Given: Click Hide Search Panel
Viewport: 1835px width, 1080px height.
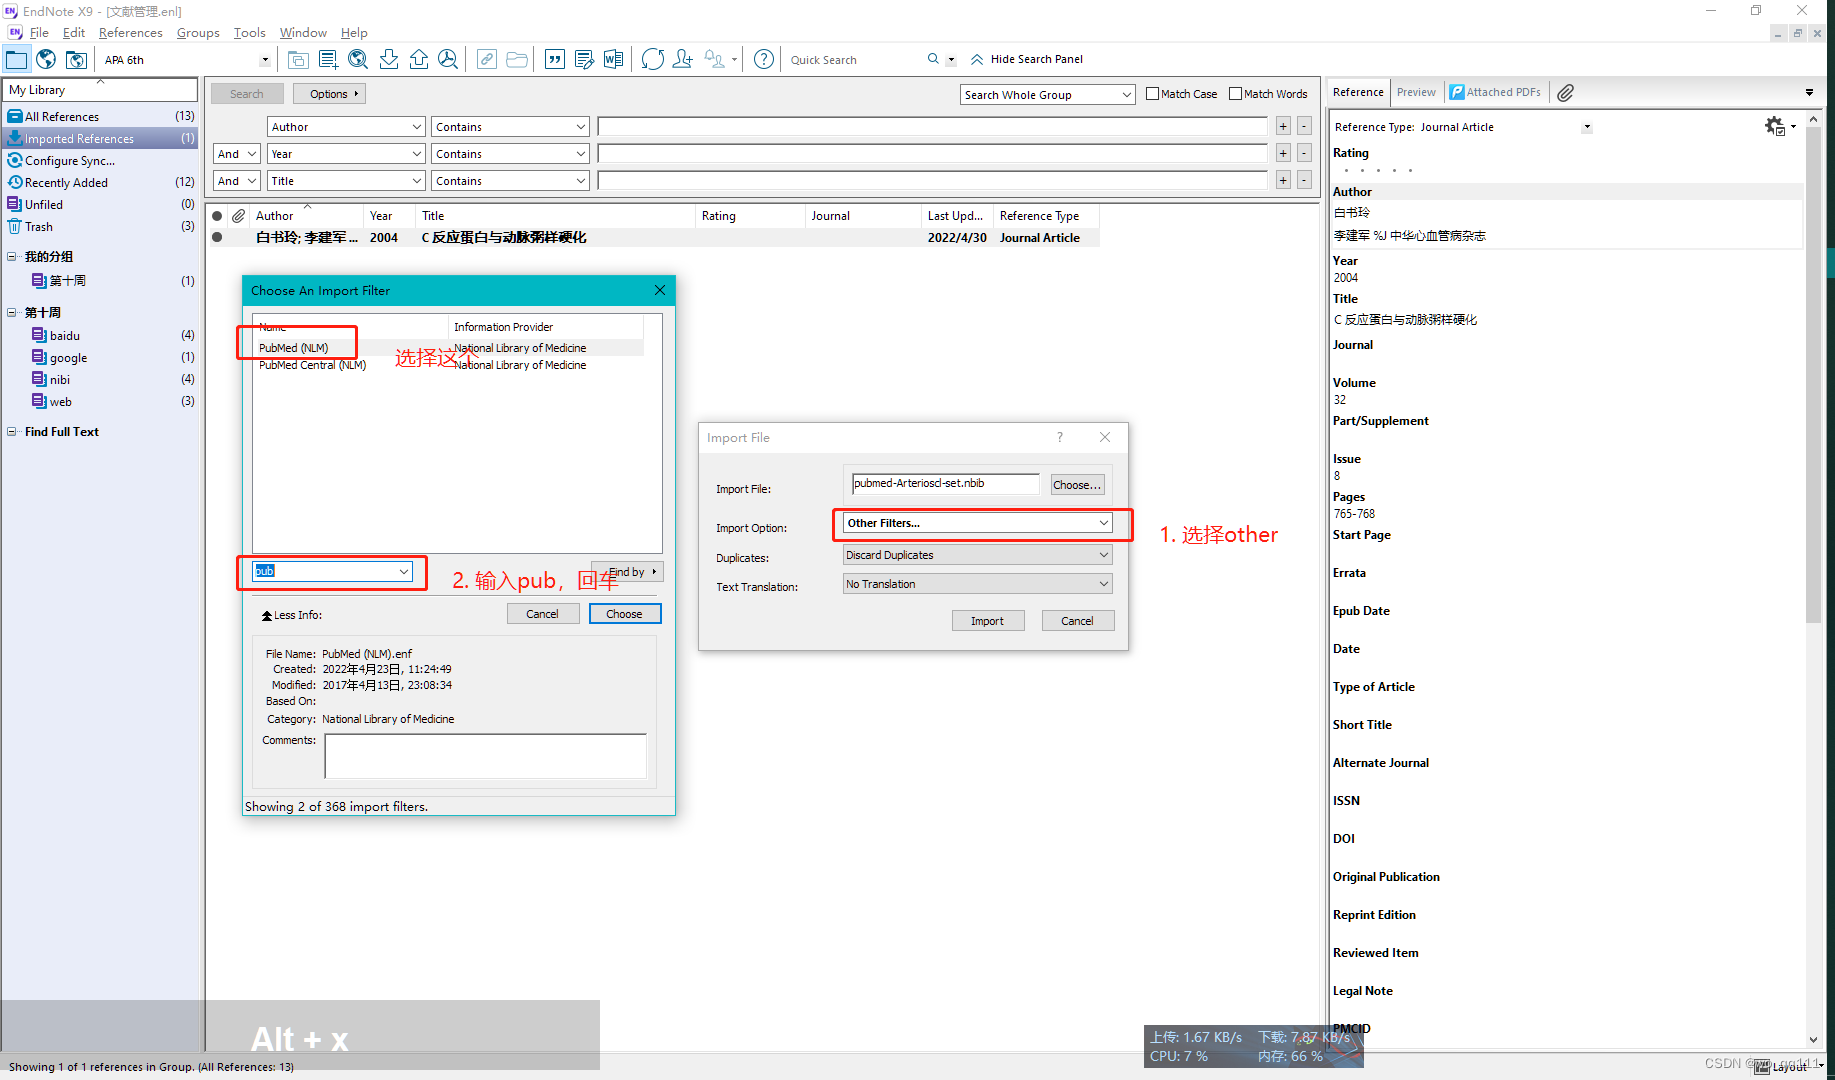Looking at the screenshot, I should [x=1027, y=59].
